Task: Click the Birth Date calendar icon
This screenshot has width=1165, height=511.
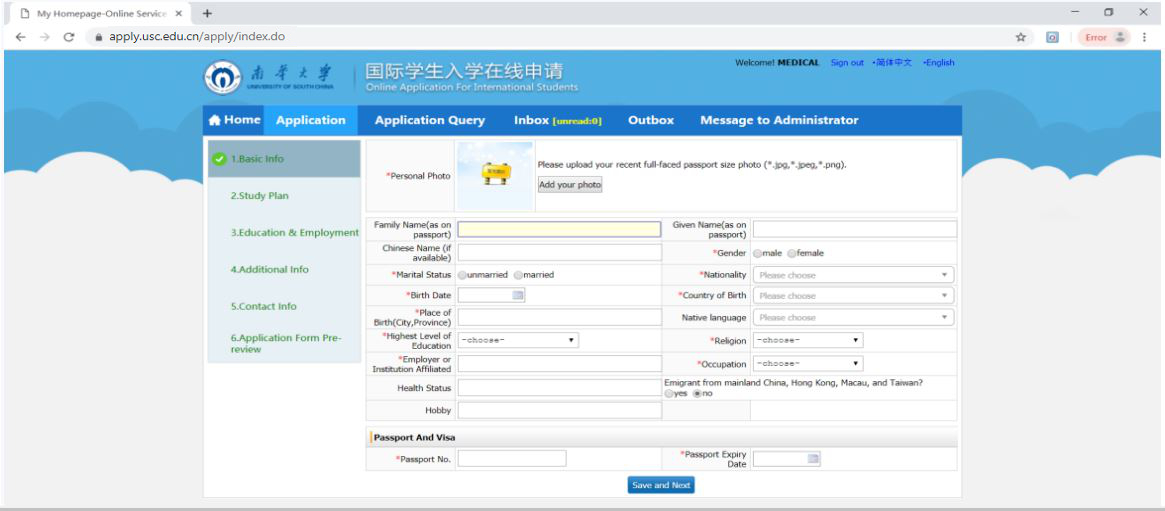Action: point(517,295)
